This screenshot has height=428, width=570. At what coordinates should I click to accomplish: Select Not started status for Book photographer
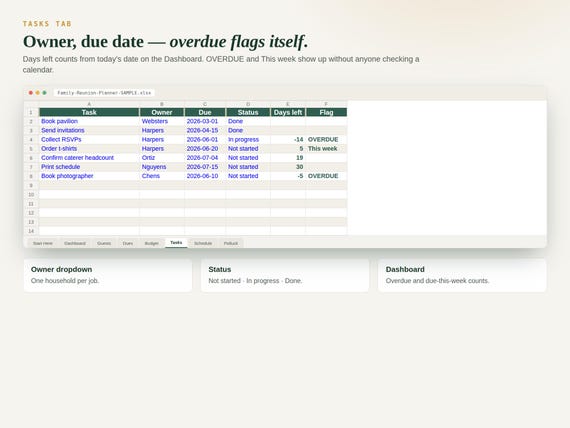[248, 176]
